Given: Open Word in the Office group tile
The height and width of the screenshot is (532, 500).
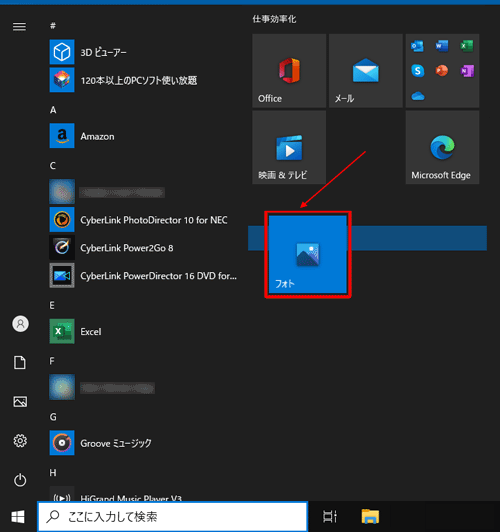Looking at the screenshot, I should [x=442, y=46].
